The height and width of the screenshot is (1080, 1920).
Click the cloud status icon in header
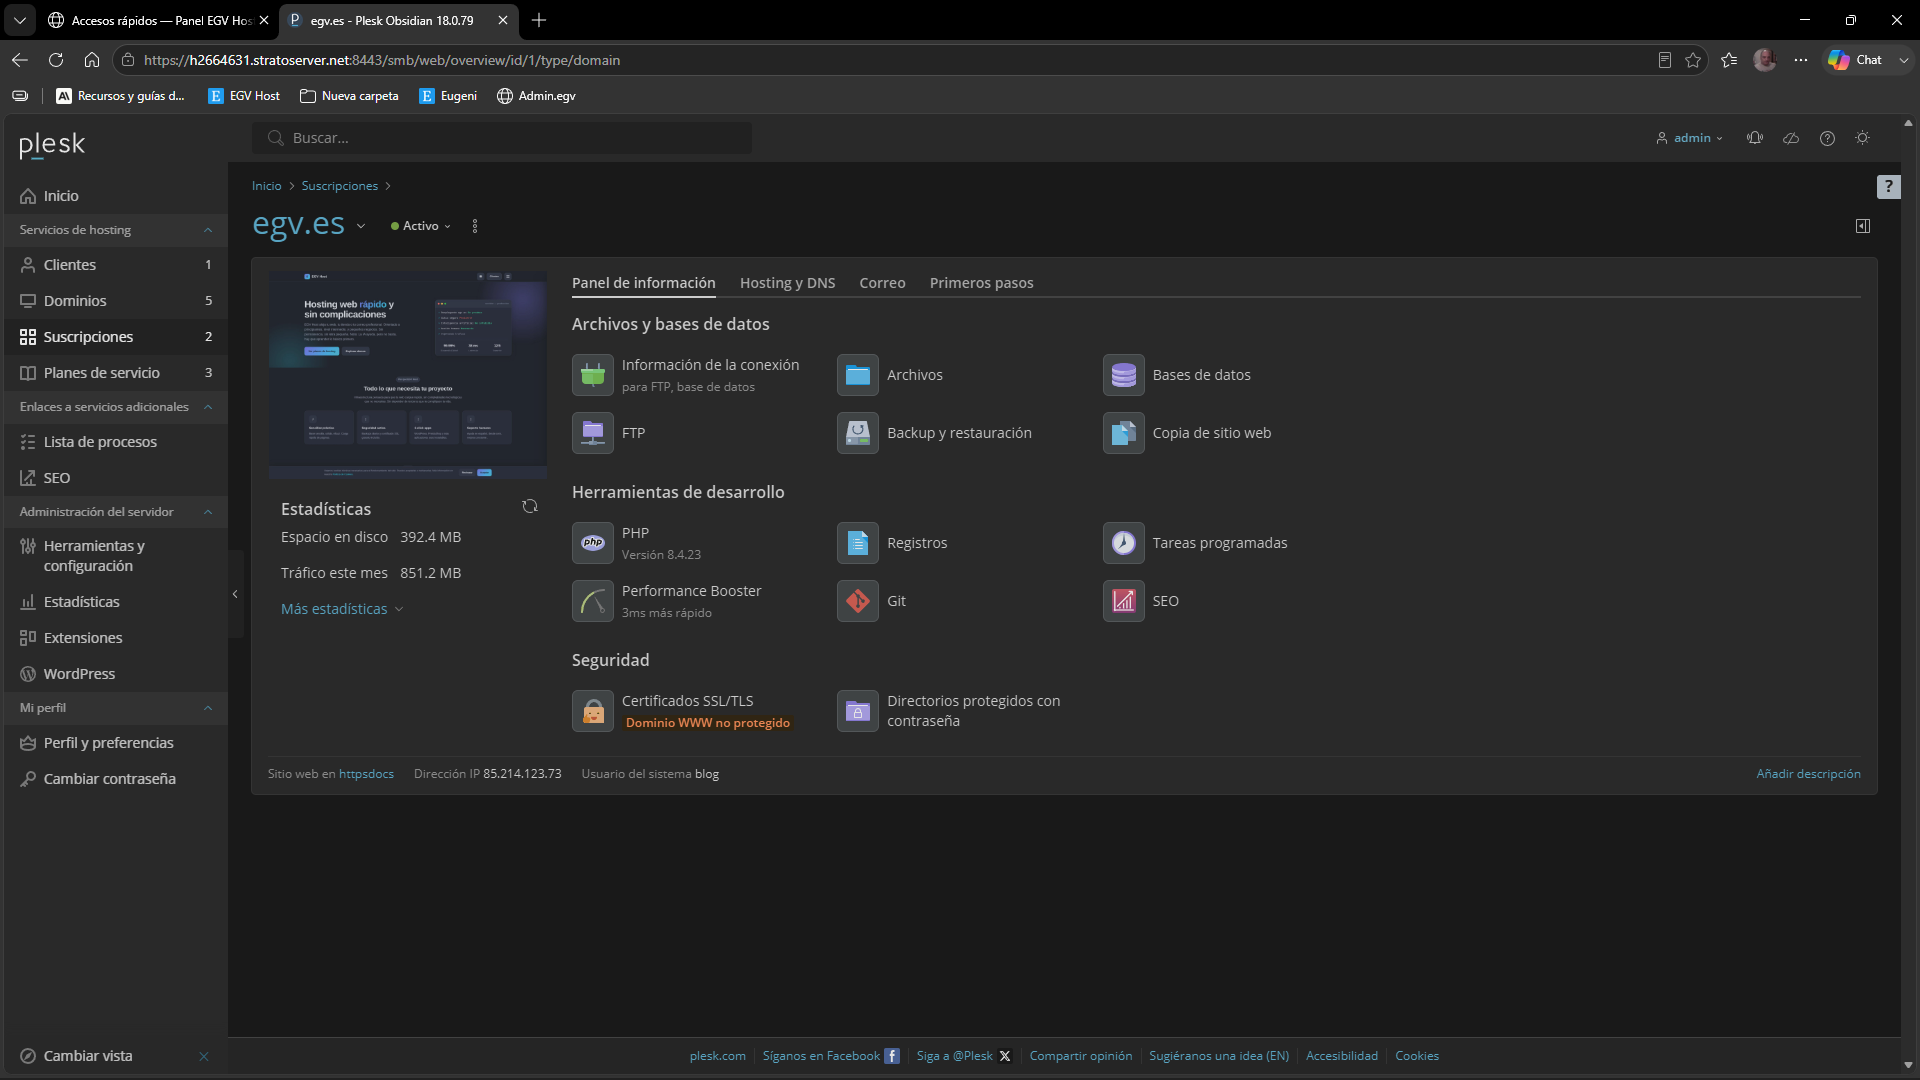[1791, 138]
